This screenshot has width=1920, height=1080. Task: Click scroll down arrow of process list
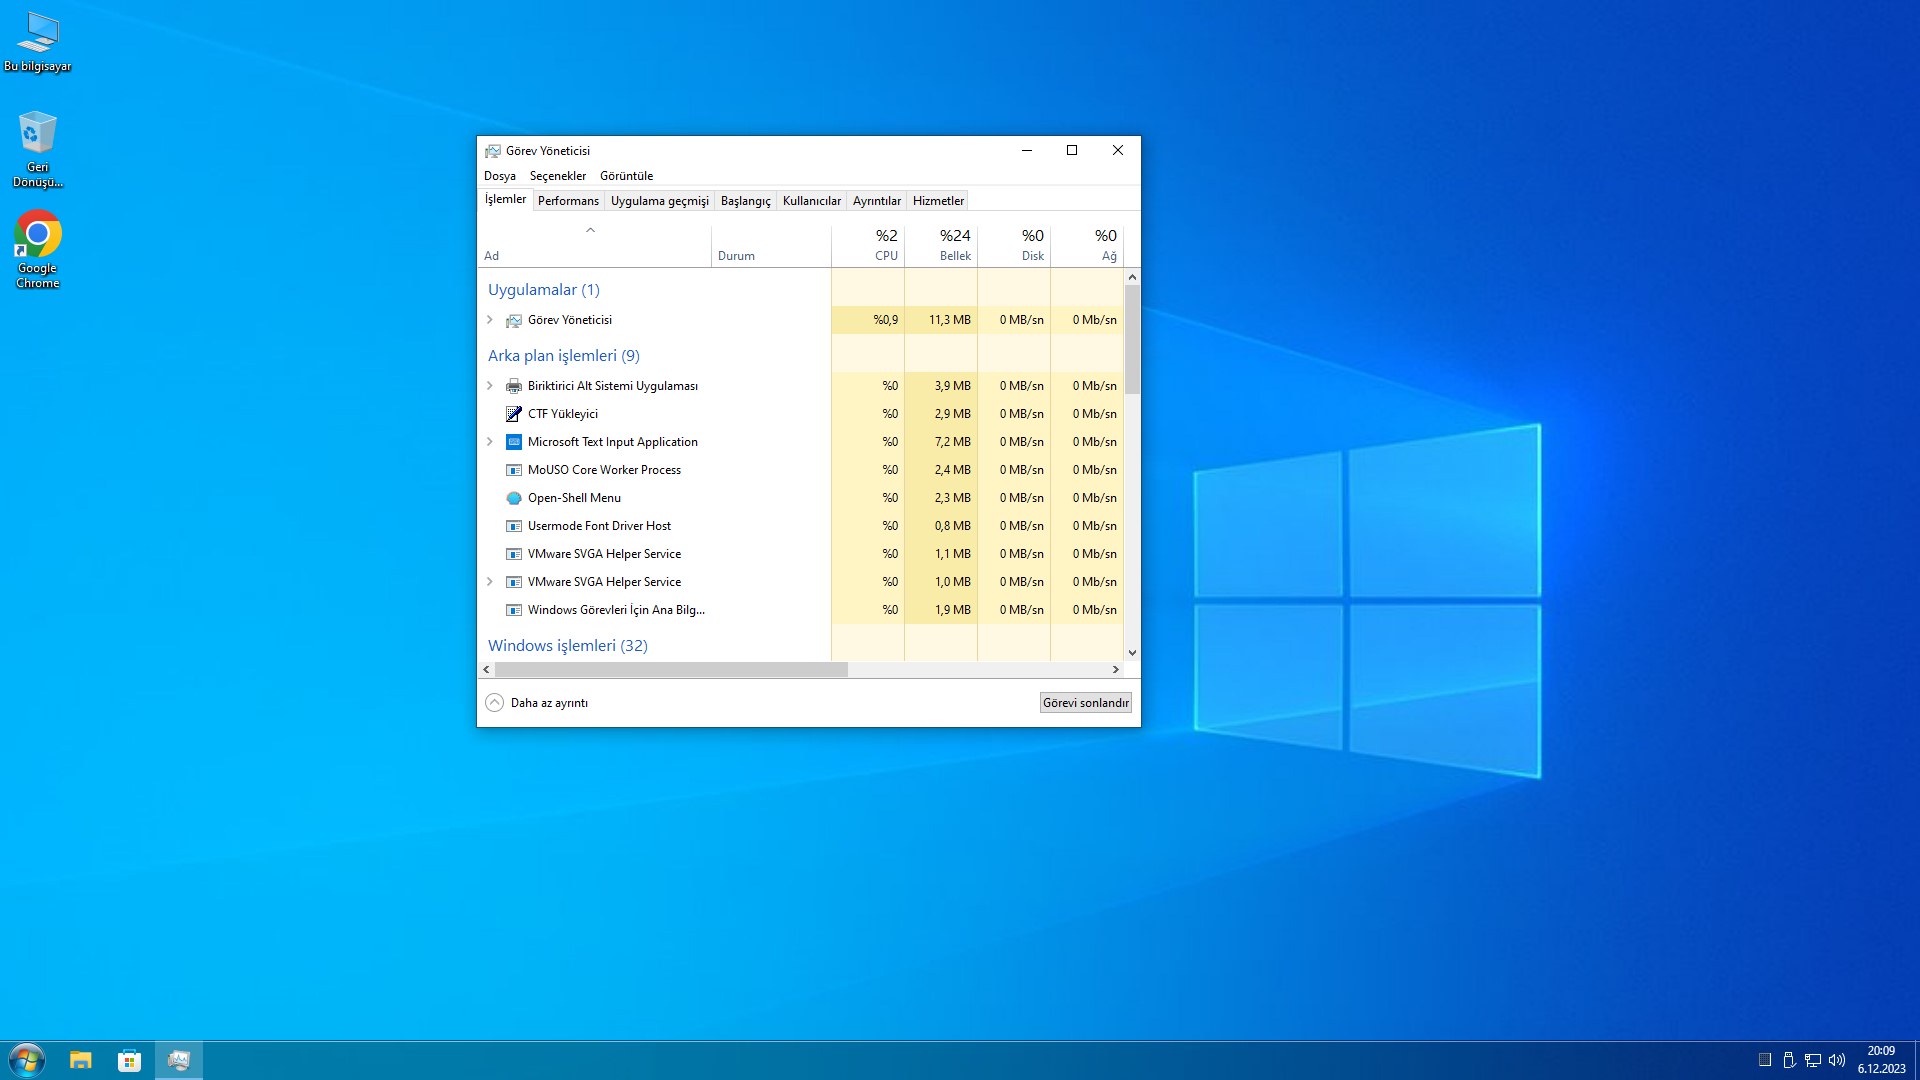[x=1132, y=653]
